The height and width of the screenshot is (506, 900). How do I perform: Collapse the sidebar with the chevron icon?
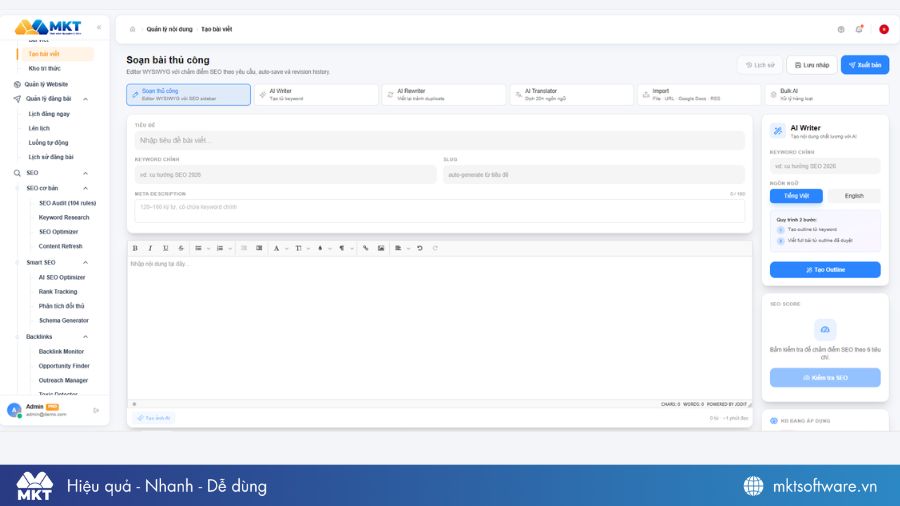point(99,27)
